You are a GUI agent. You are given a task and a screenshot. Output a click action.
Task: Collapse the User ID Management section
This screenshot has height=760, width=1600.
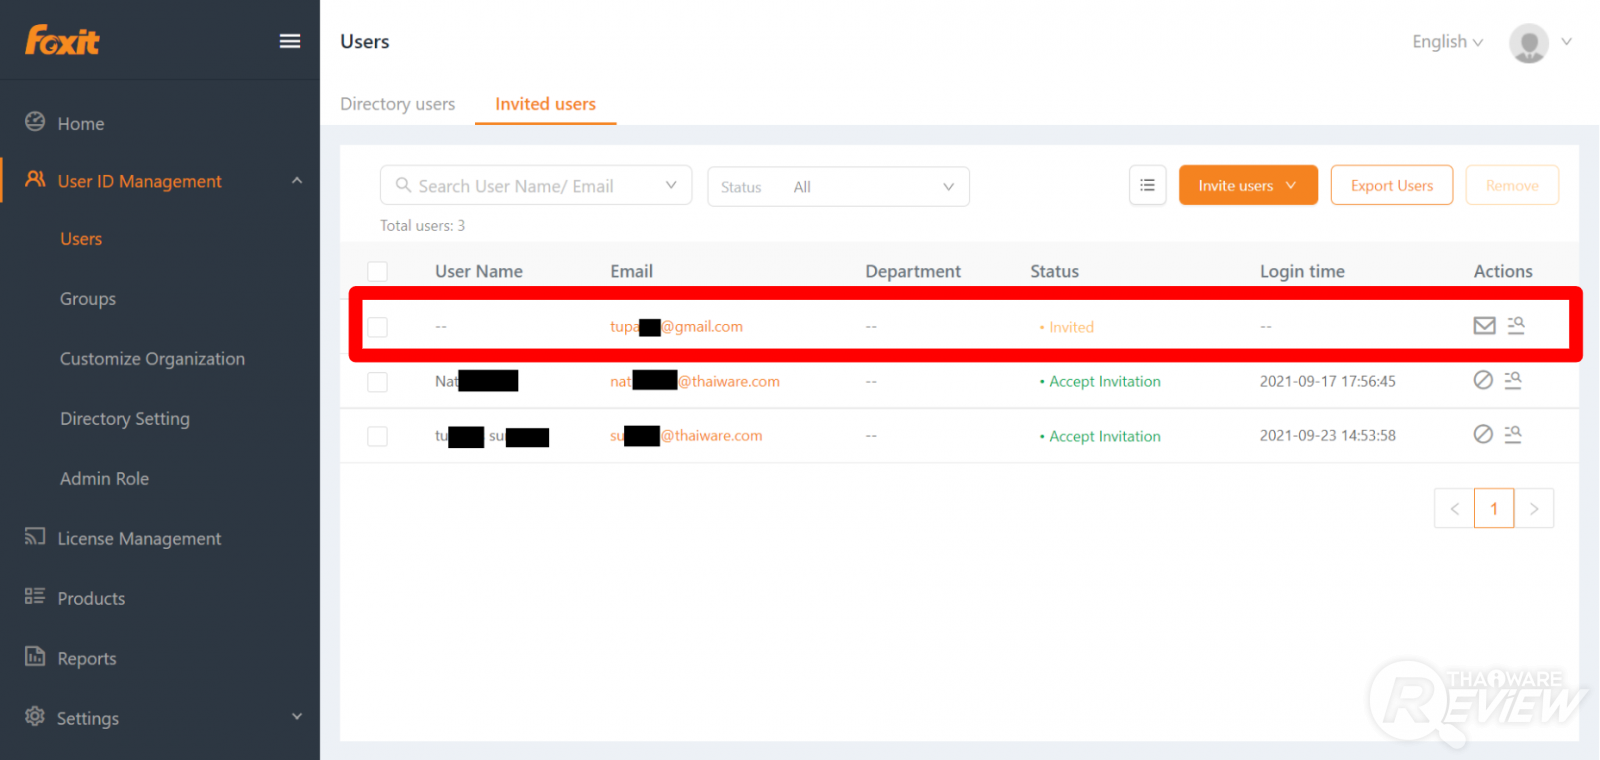[x=297, y=180]
